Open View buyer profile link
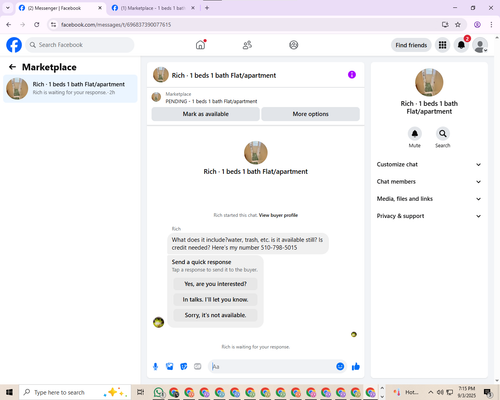The image size is (500, 400). coord(278,215)
